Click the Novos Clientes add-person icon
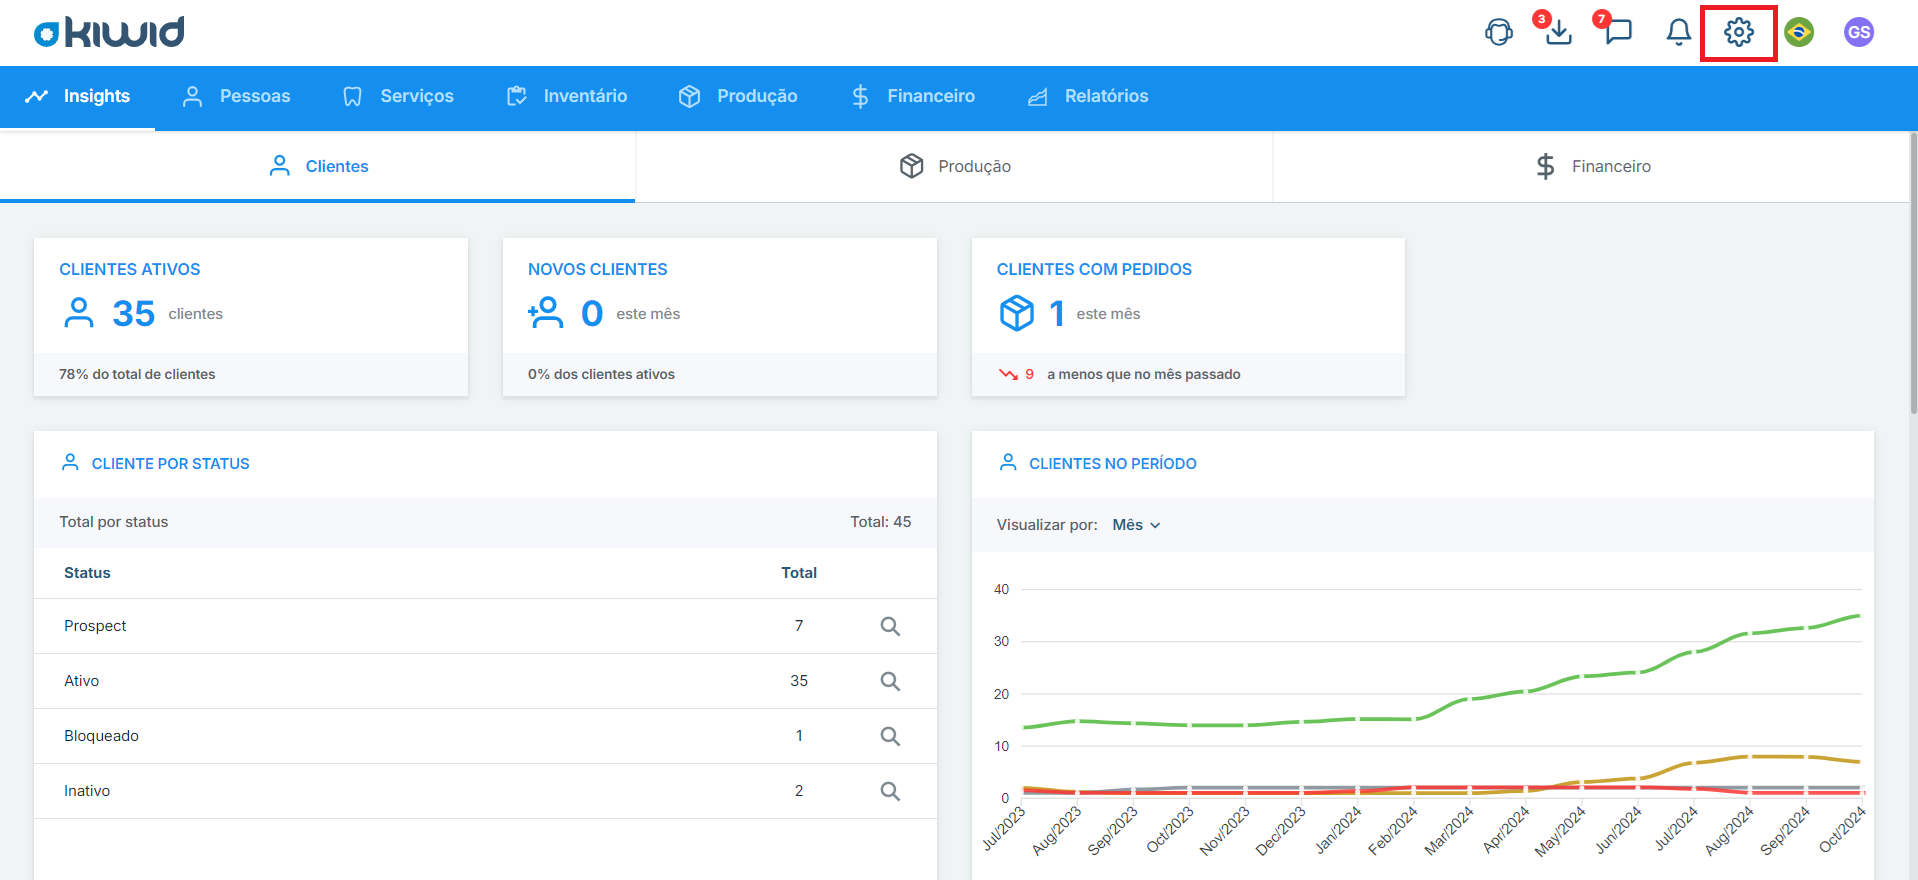The height and width of the screenshot is (880, 1918). pos(546,313)
